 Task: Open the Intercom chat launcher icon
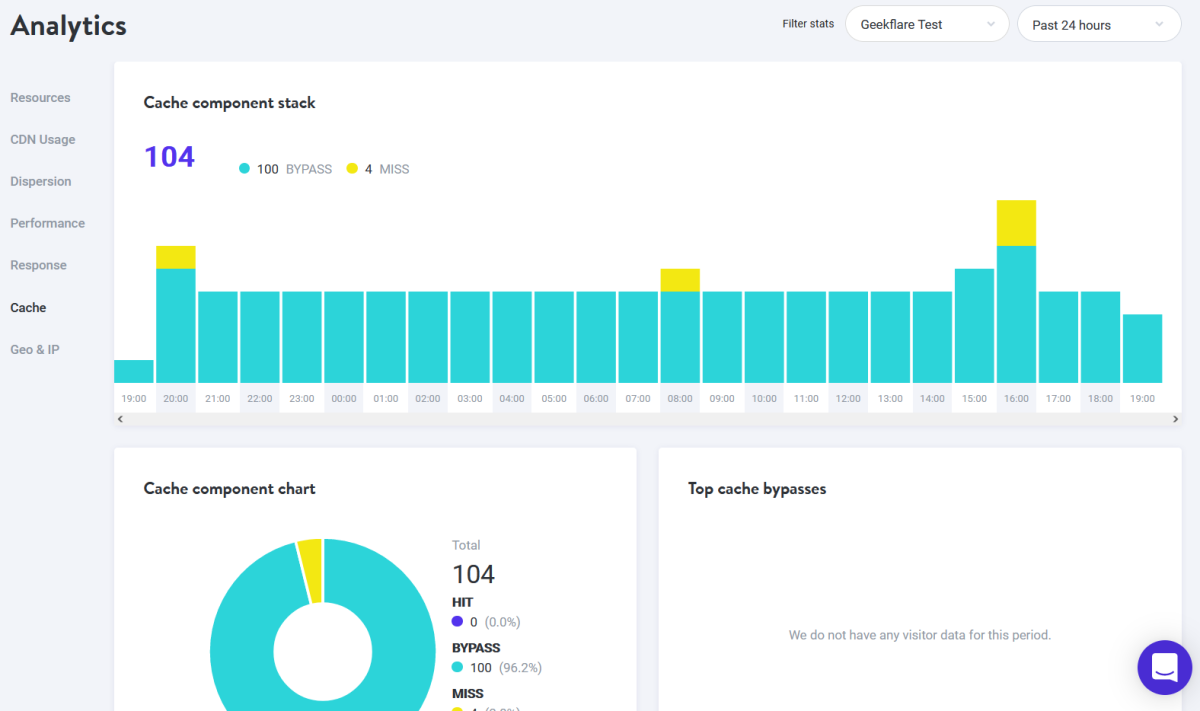1164,667
